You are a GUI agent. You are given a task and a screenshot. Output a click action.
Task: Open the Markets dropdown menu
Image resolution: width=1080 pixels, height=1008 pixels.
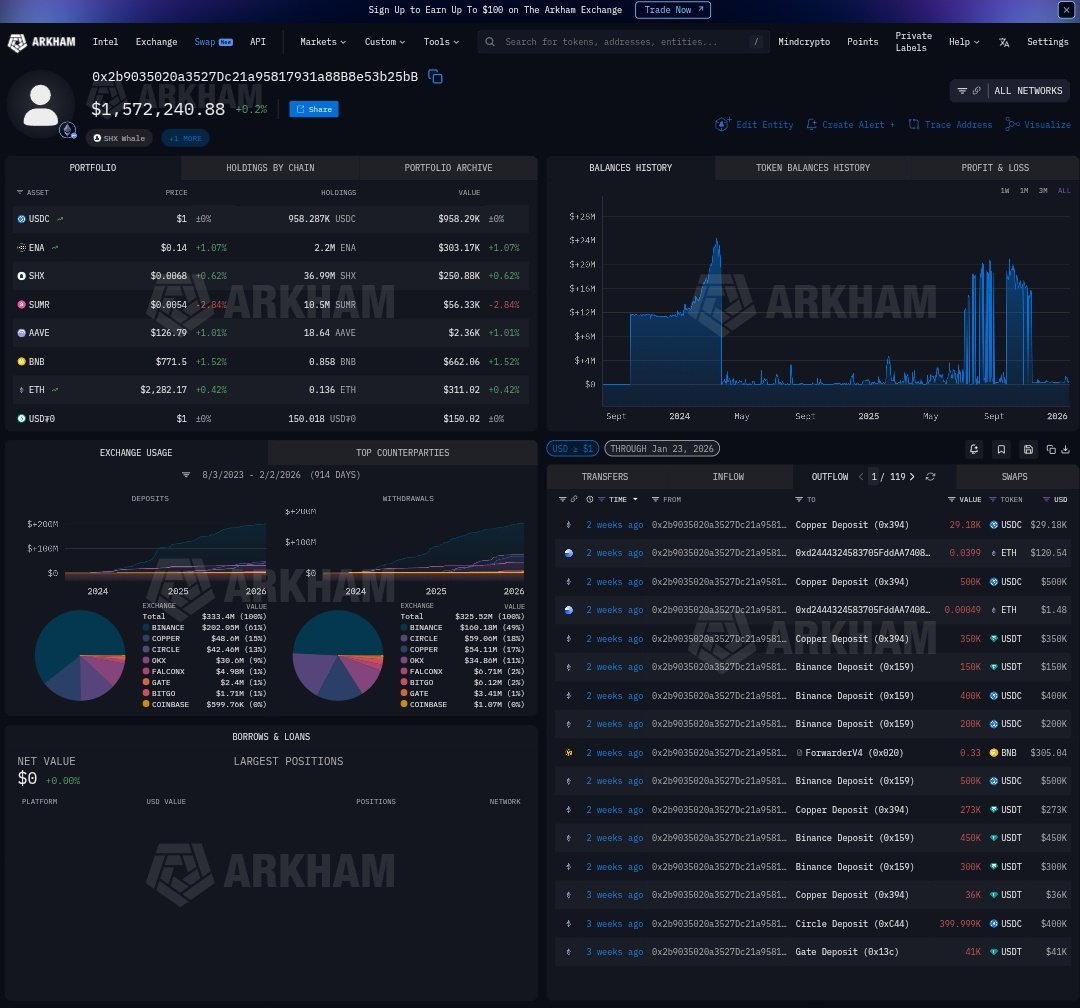[x=323, y=42]
